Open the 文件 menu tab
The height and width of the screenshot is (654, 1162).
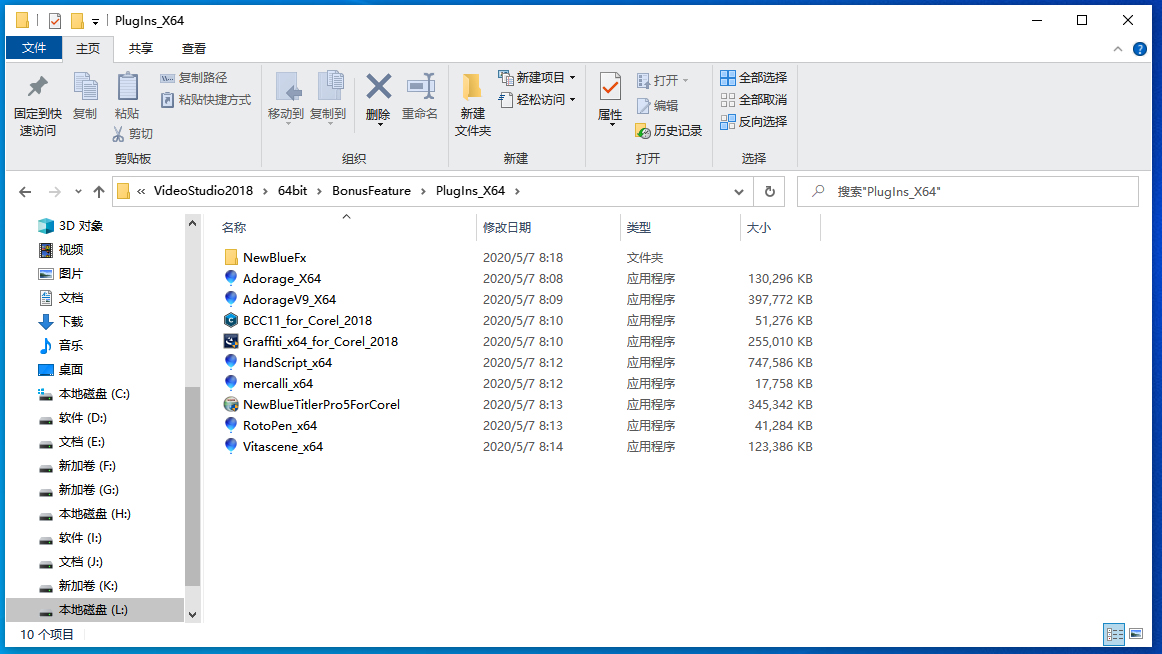click(34, 48)
